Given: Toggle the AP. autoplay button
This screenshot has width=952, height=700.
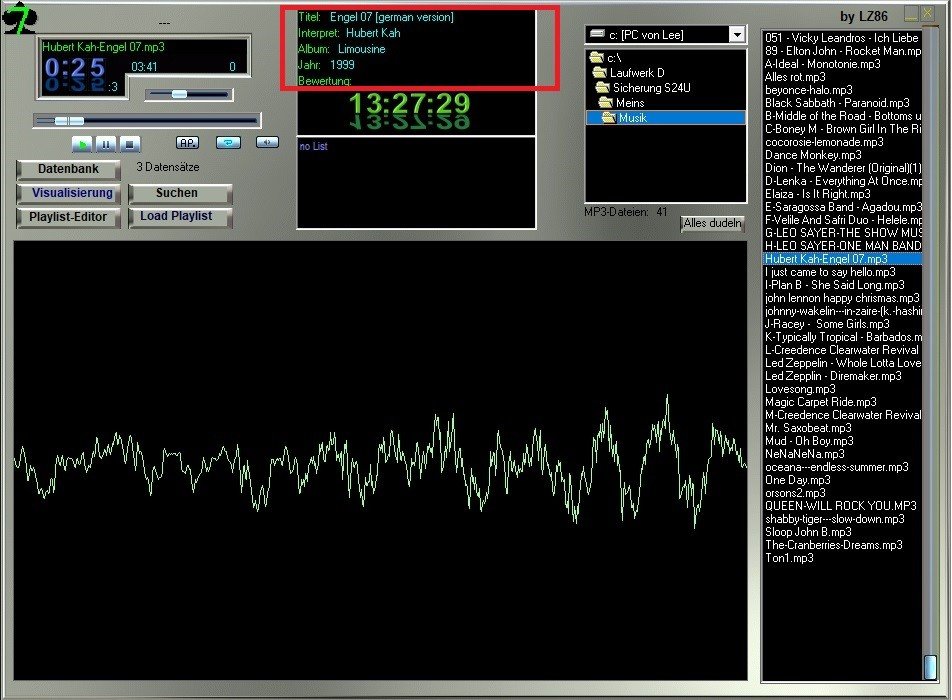Looking at the screenshot, I should (187, 143).
